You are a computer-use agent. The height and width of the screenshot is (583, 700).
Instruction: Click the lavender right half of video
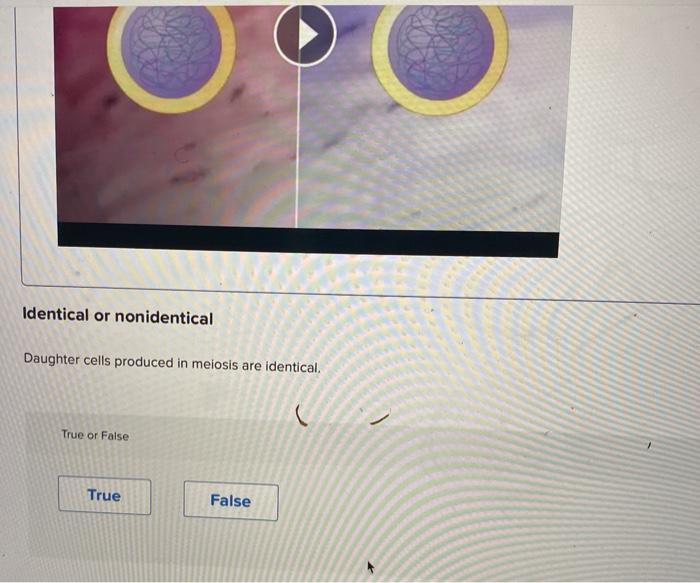tap(431, 170)
